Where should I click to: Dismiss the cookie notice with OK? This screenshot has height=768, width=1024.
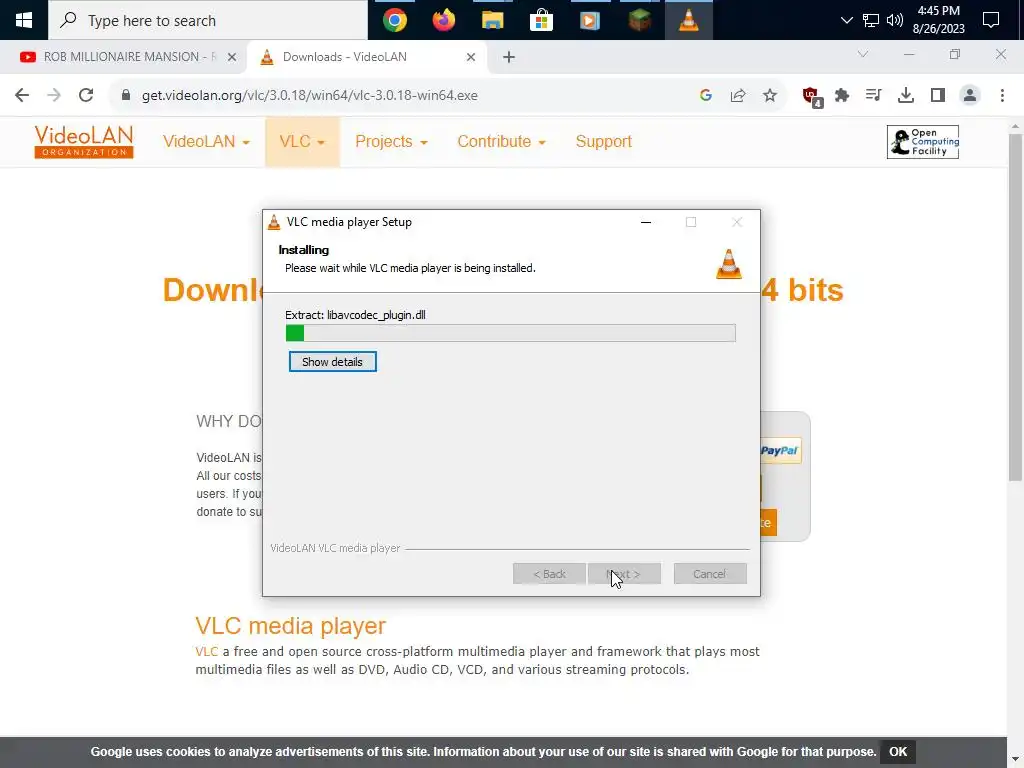(898, 752)
